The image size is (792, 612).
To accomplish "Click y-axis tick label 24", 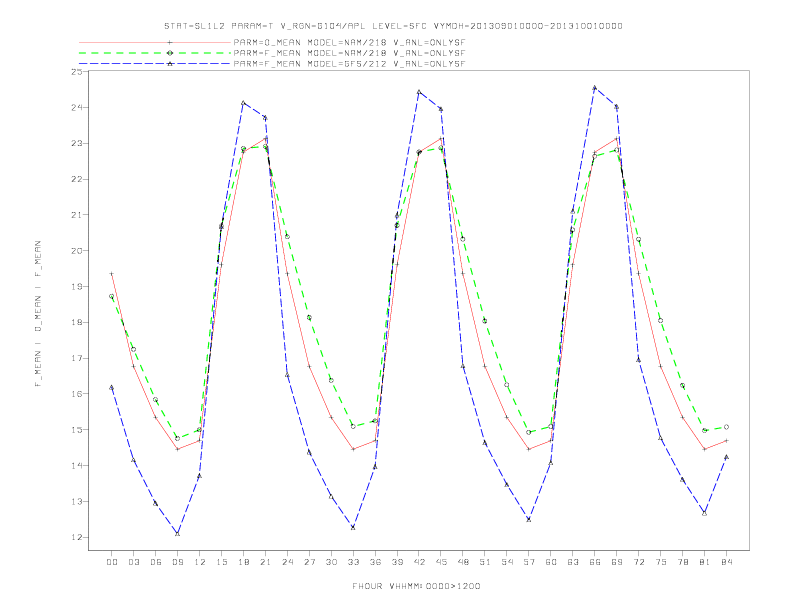I will [77, 108].
